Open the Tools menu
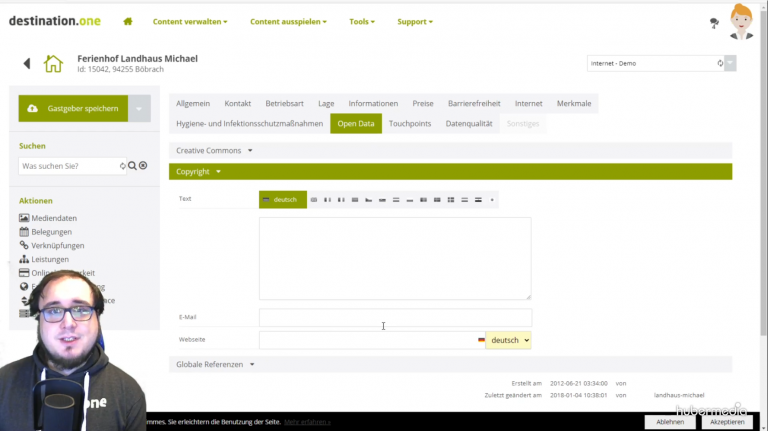The width and height of the screenshot is (768, 431). coord(362,22)
